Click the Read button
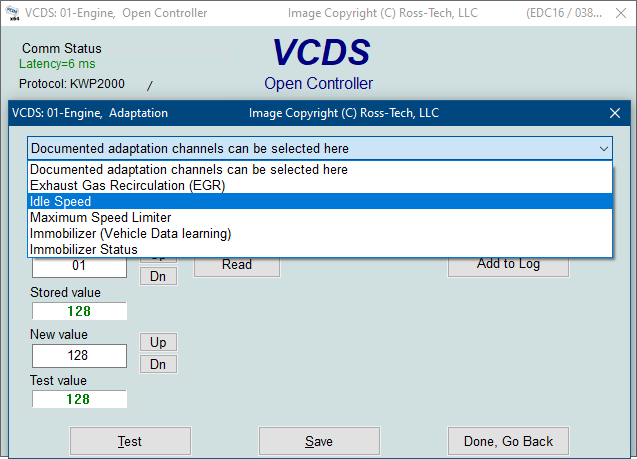This screenshot has width=637, height=459. pos(237,267)
